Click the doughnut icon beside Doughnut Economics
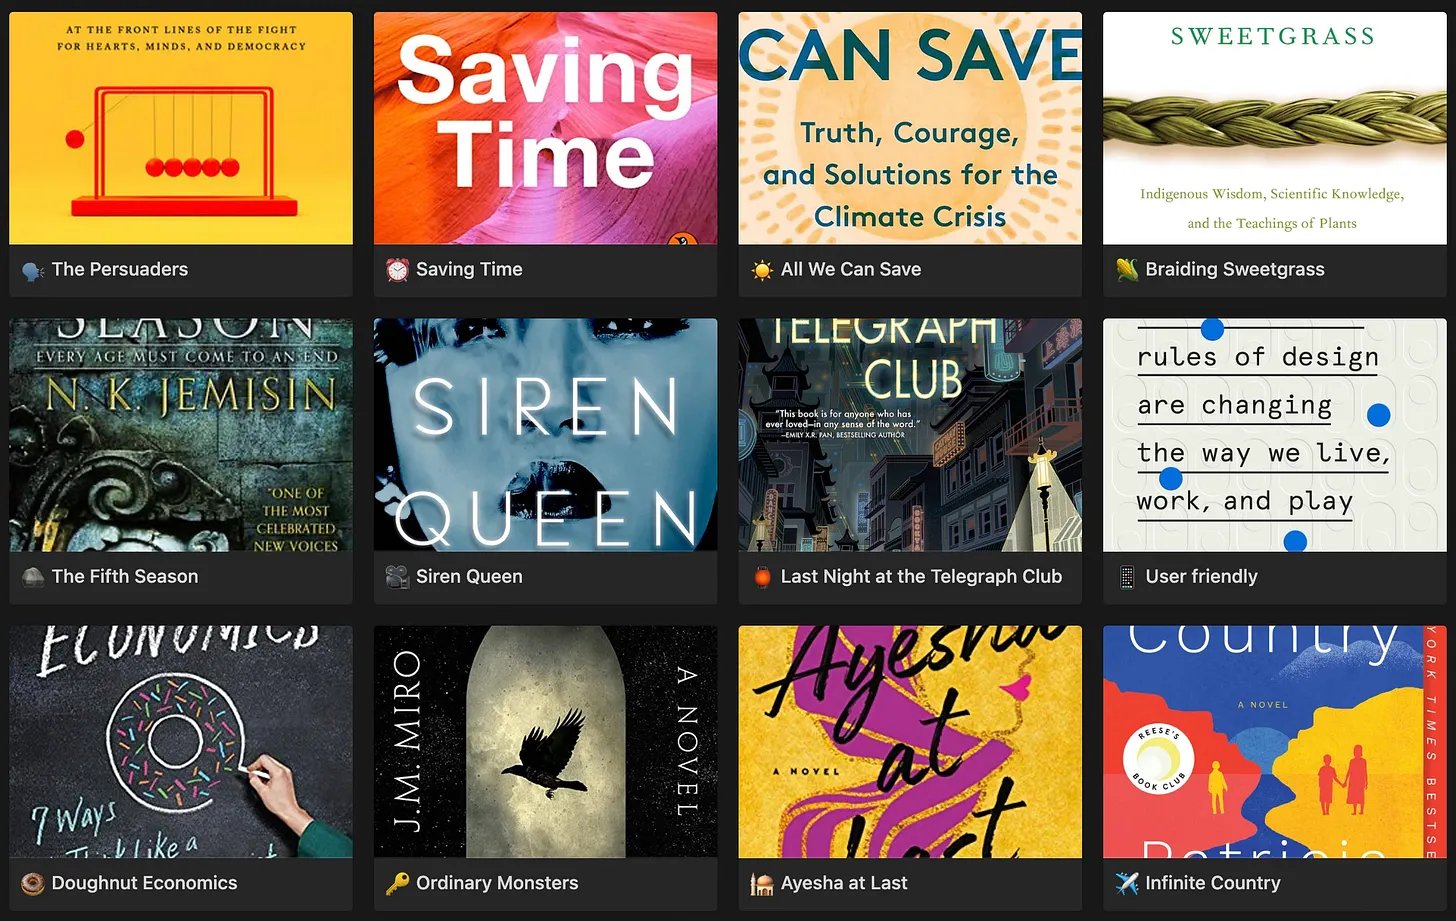This screenshot has width=1456, height=921. (x=33, y=884)
